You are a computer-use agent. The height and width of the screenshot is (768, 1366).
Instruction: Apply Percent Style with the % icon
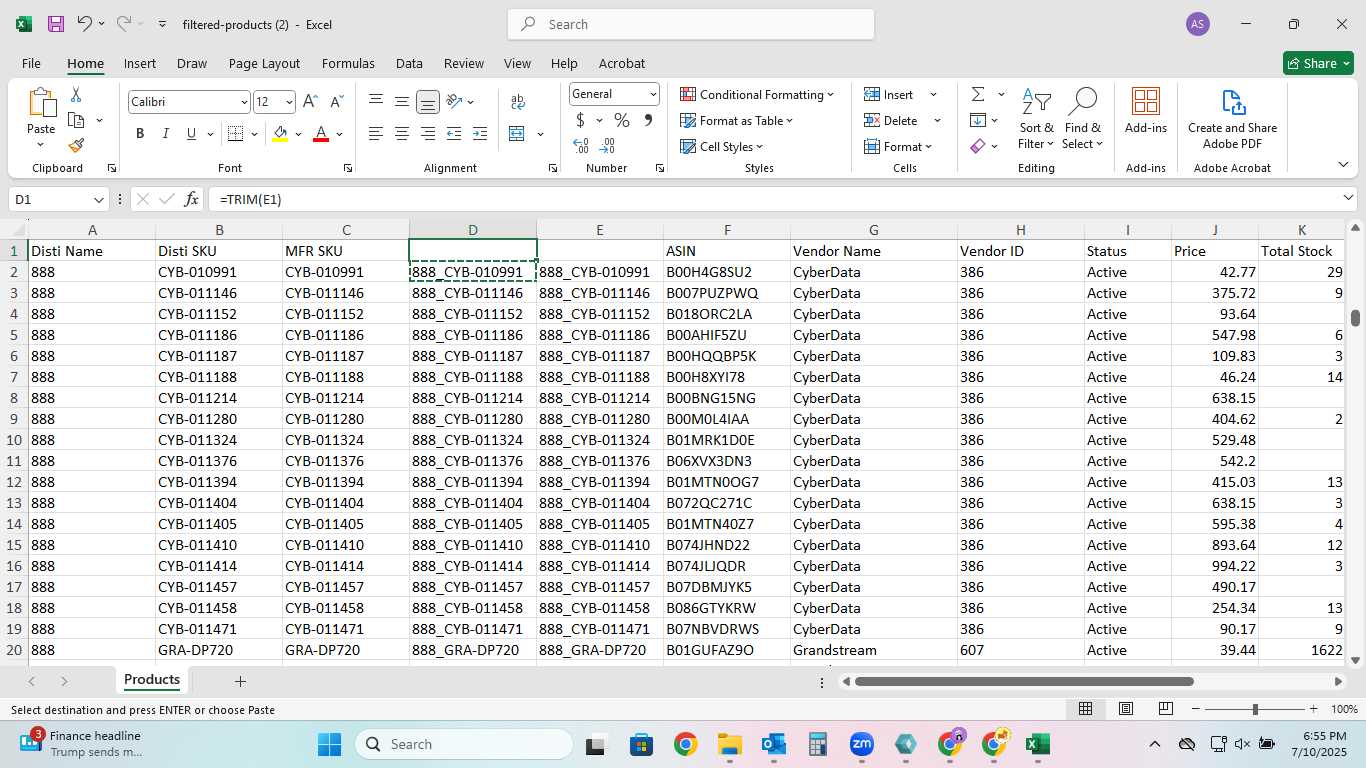[622, 120]
